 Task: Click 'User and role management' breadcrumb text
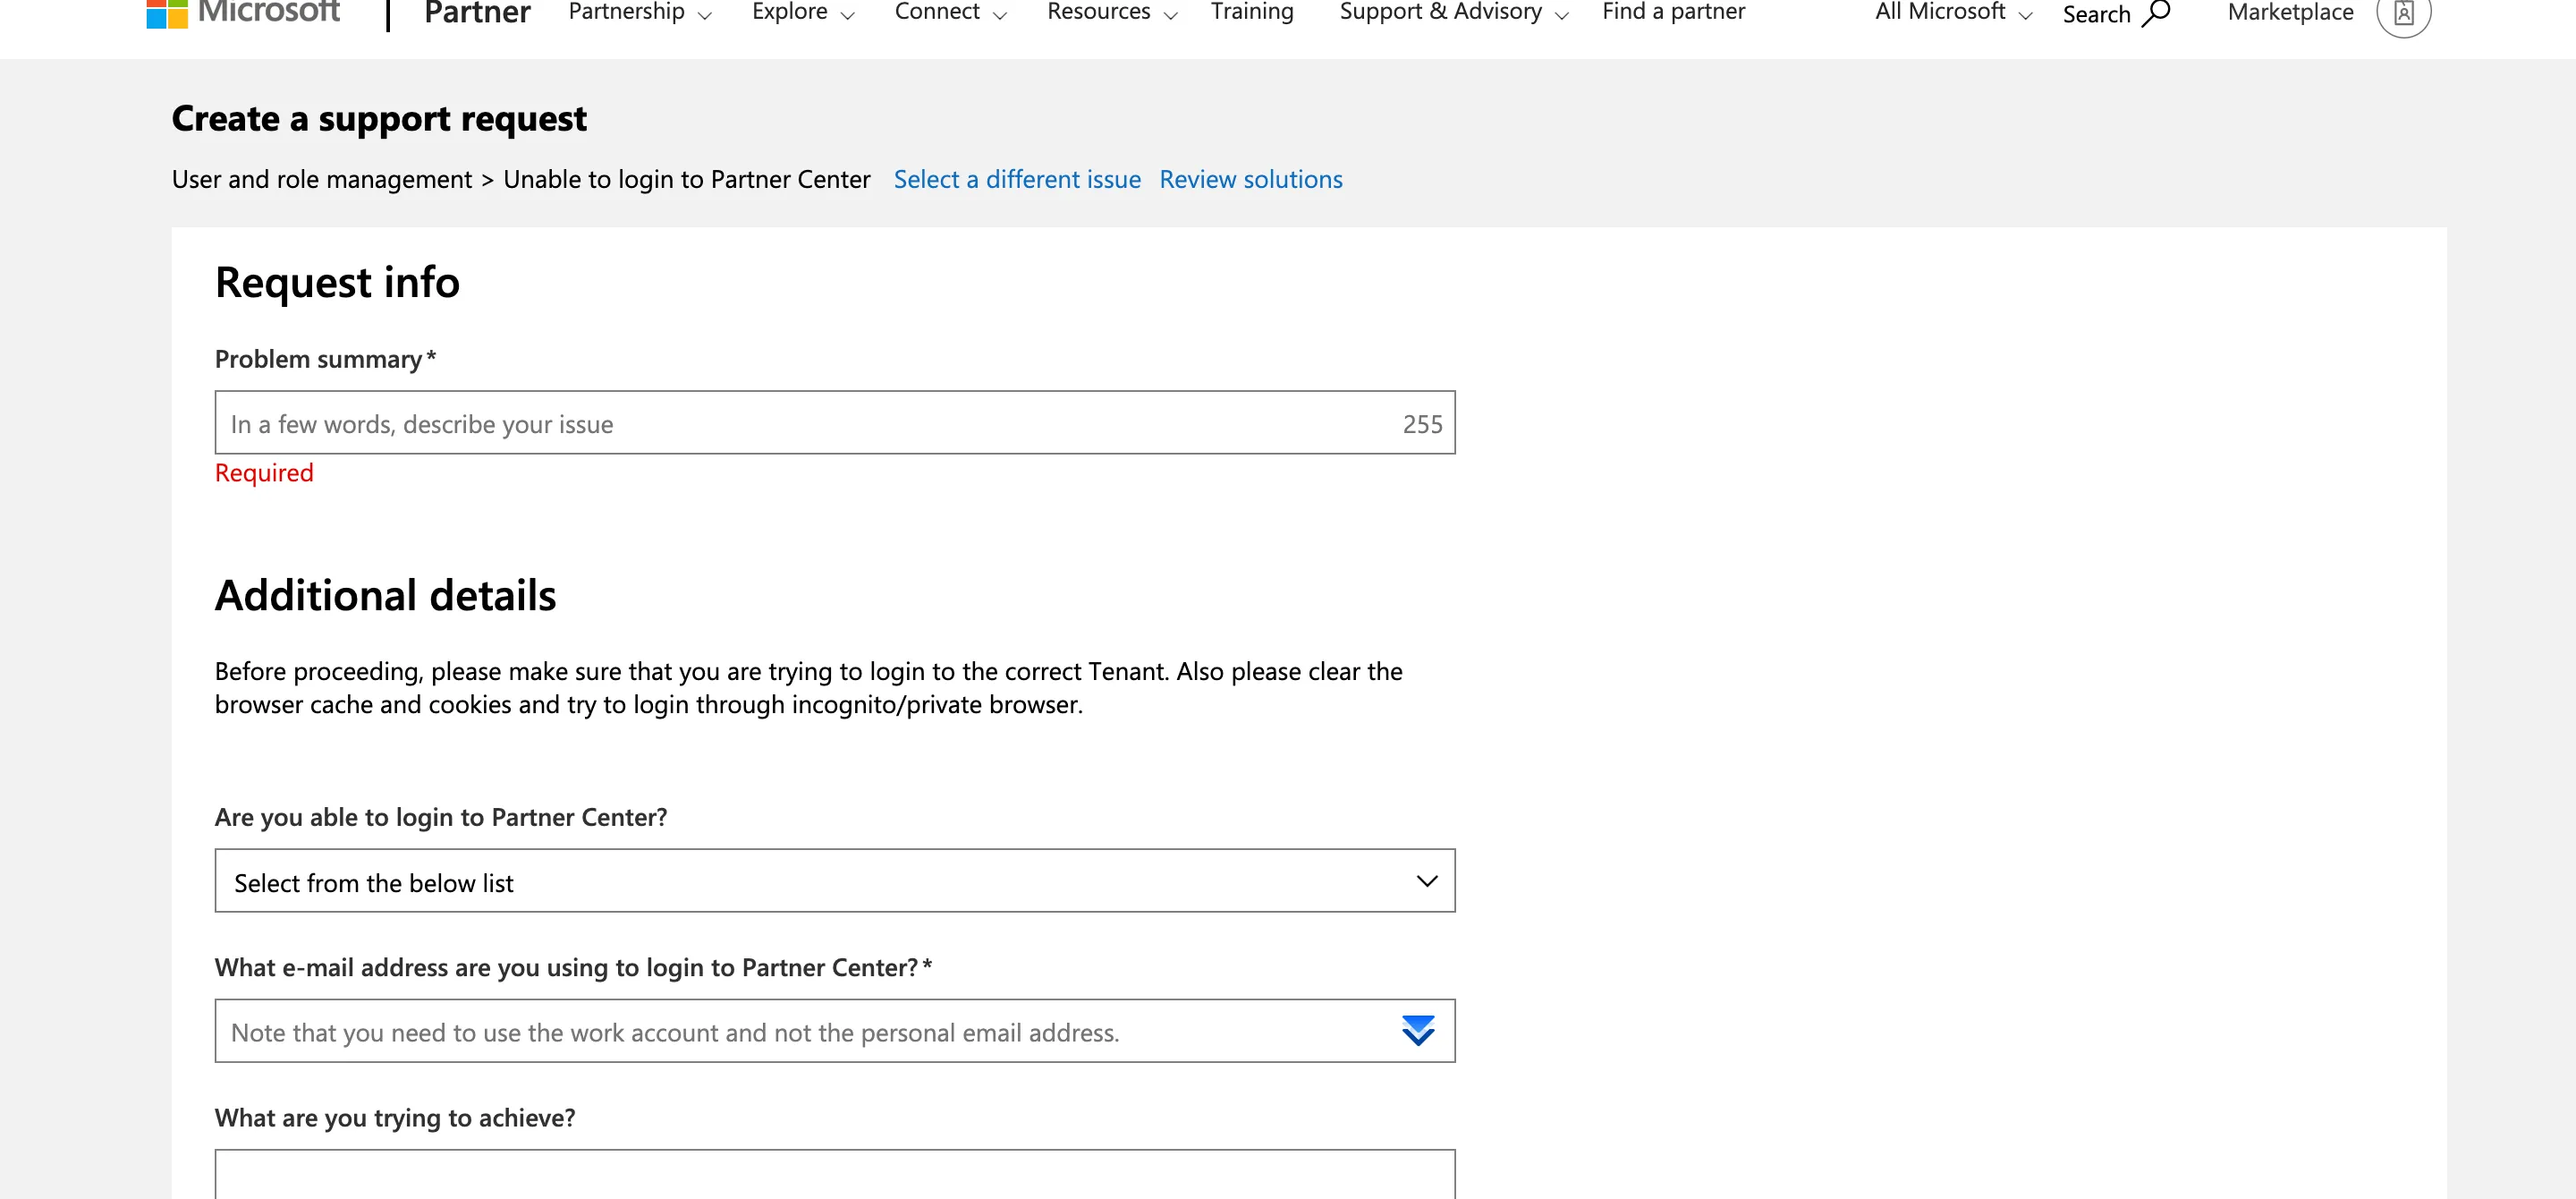pyautogui.click(x=321, y=179)
